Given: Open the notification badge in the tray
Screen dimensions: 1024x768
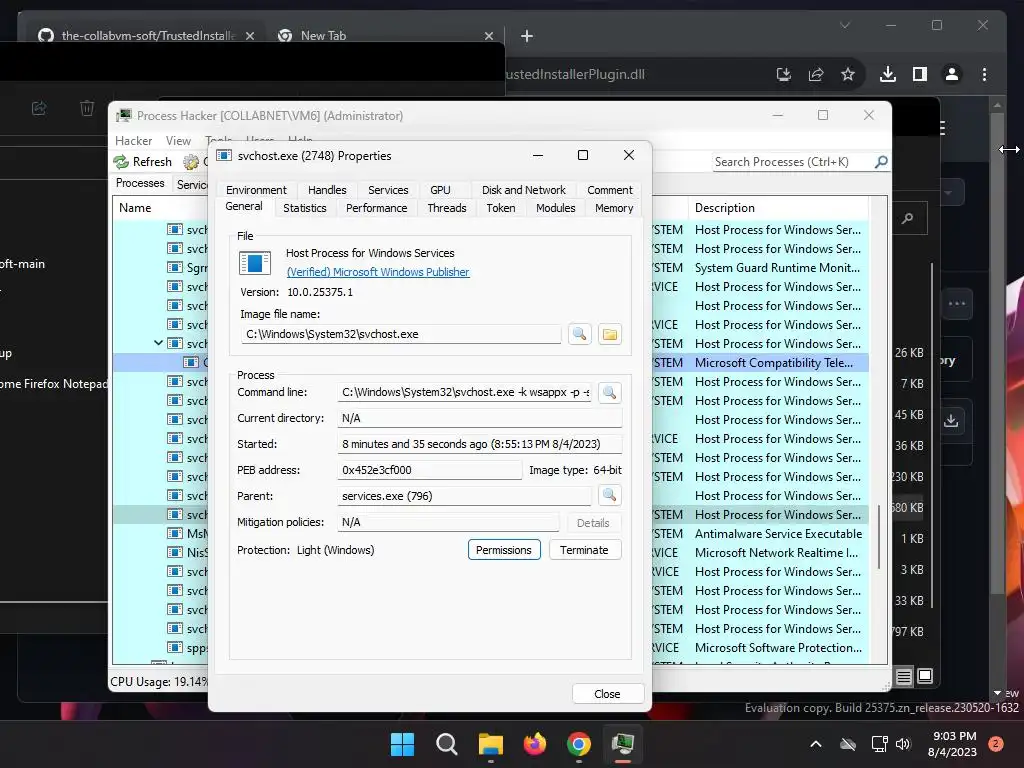Looking at the screenshot, I should (996, 744).
